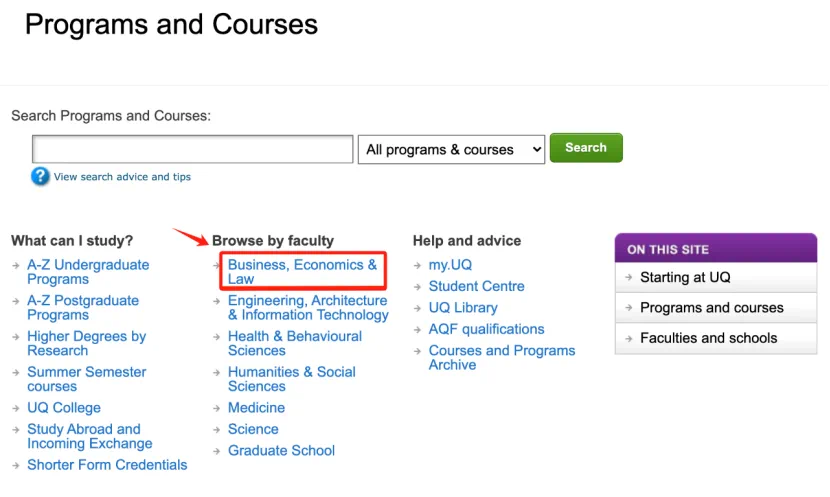
Task: Open the All programs & courses dropdown
Action: (x=452, y=150)
